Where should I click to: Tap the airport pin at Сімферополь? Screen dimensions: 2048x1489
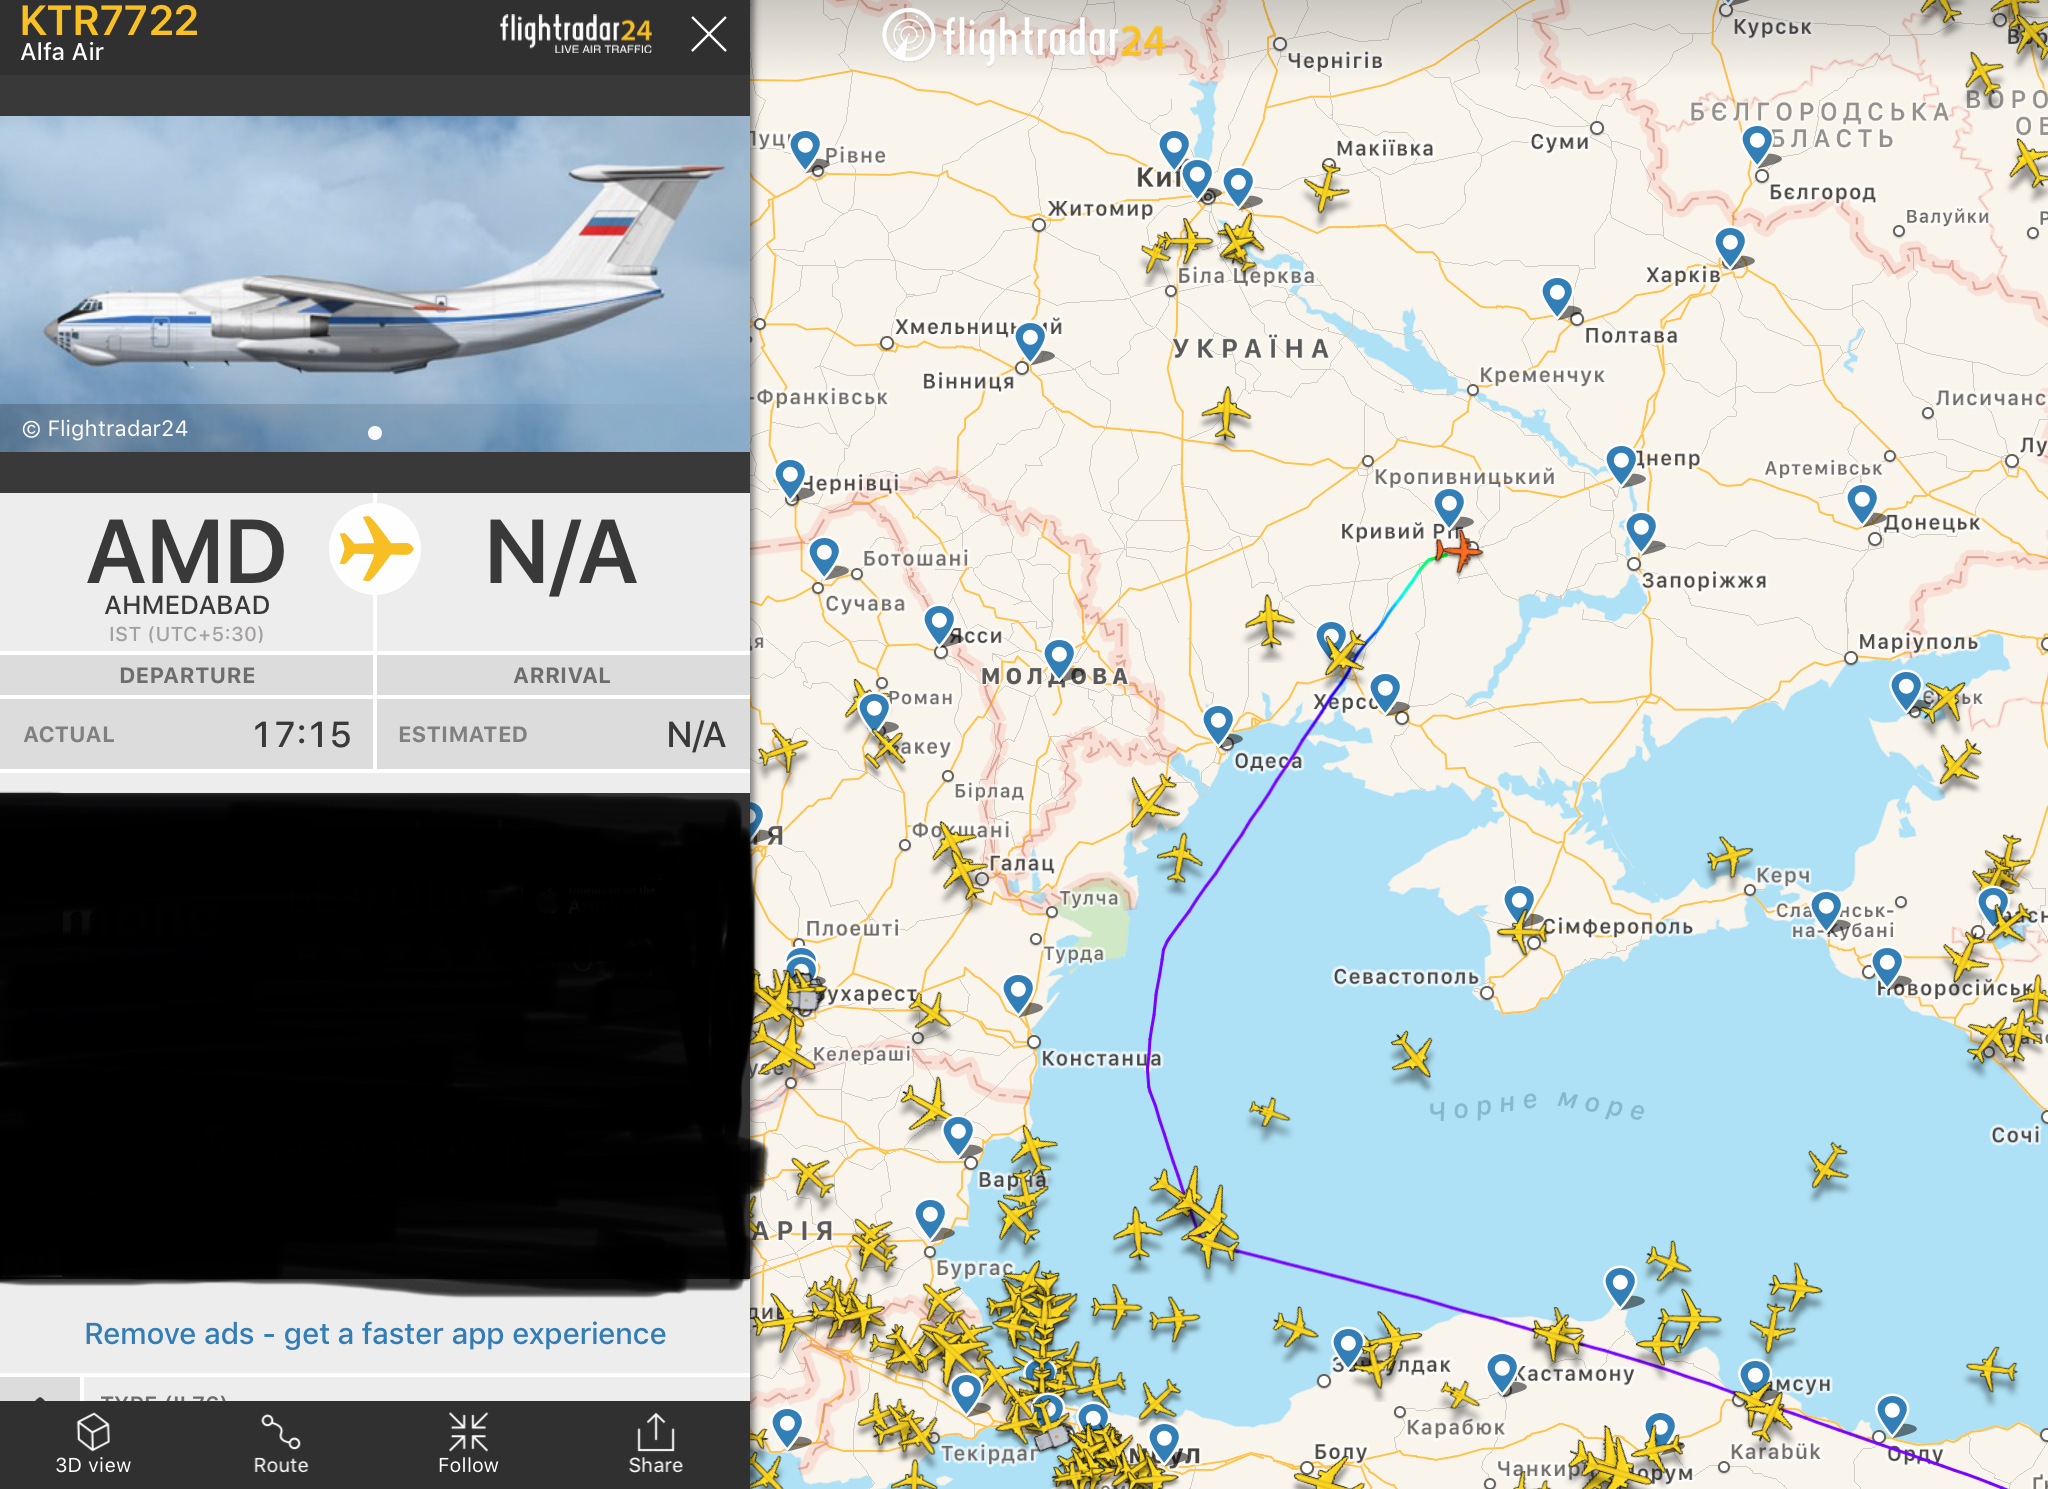tap(1519, 904)
